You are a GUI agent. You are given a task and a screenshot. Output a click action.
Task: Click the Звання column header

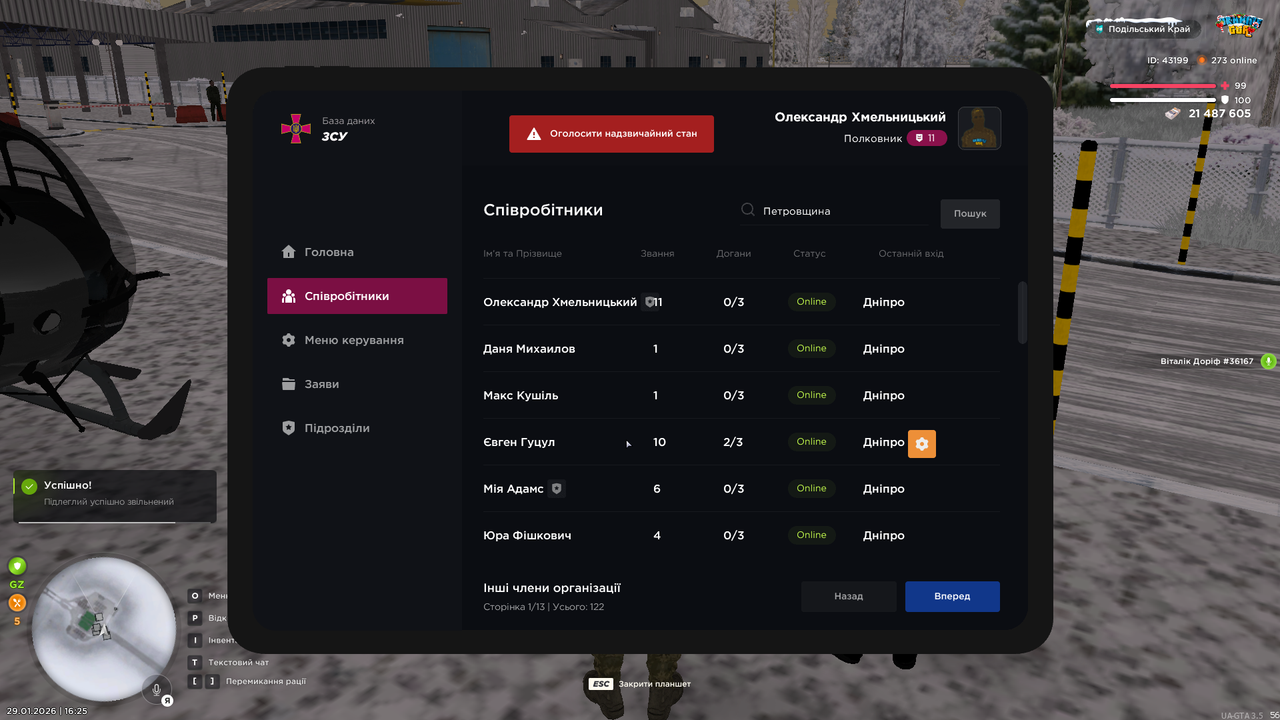click(657, 254)
